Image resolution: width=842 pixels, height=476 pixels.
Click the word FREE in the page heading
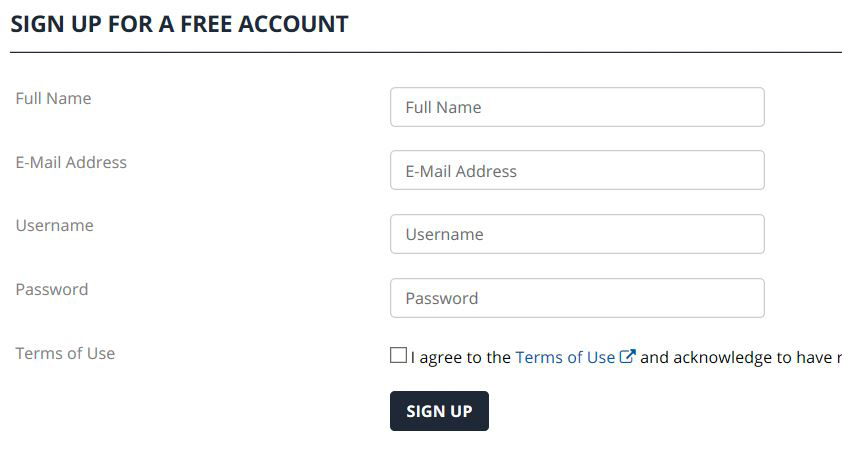(x=206, y=24)
